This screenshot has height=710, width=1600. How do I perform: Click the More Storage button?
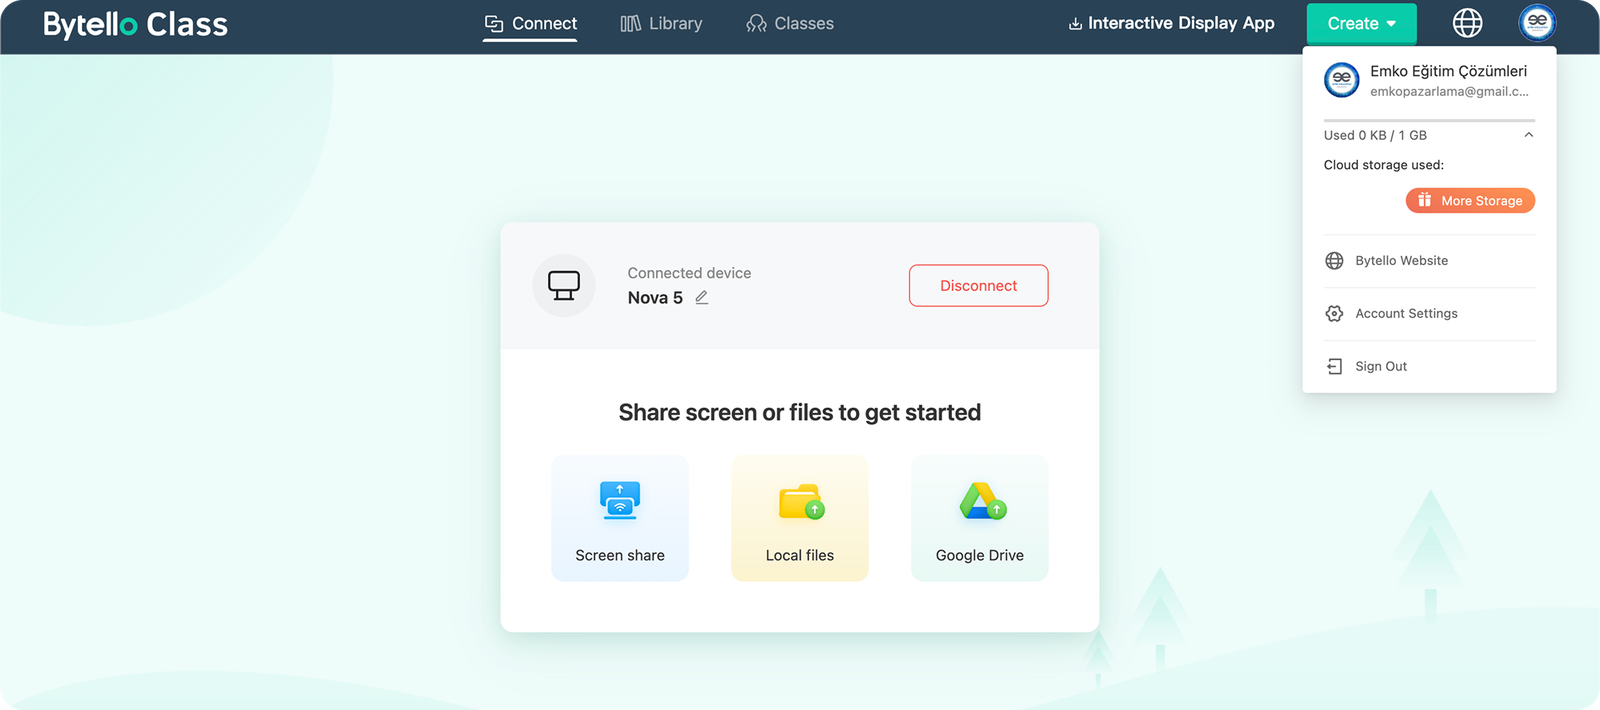click(1470, 201)
